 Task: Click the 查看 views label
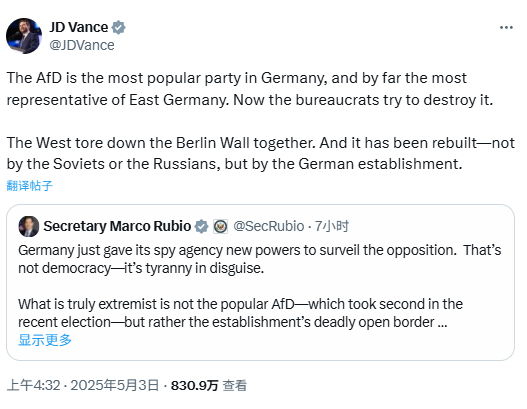click(235, 385)
